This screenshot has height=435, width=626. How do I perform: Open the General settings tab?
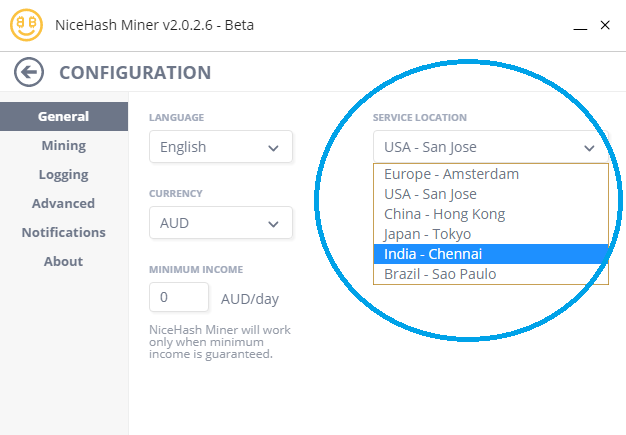tap(64, 117)
